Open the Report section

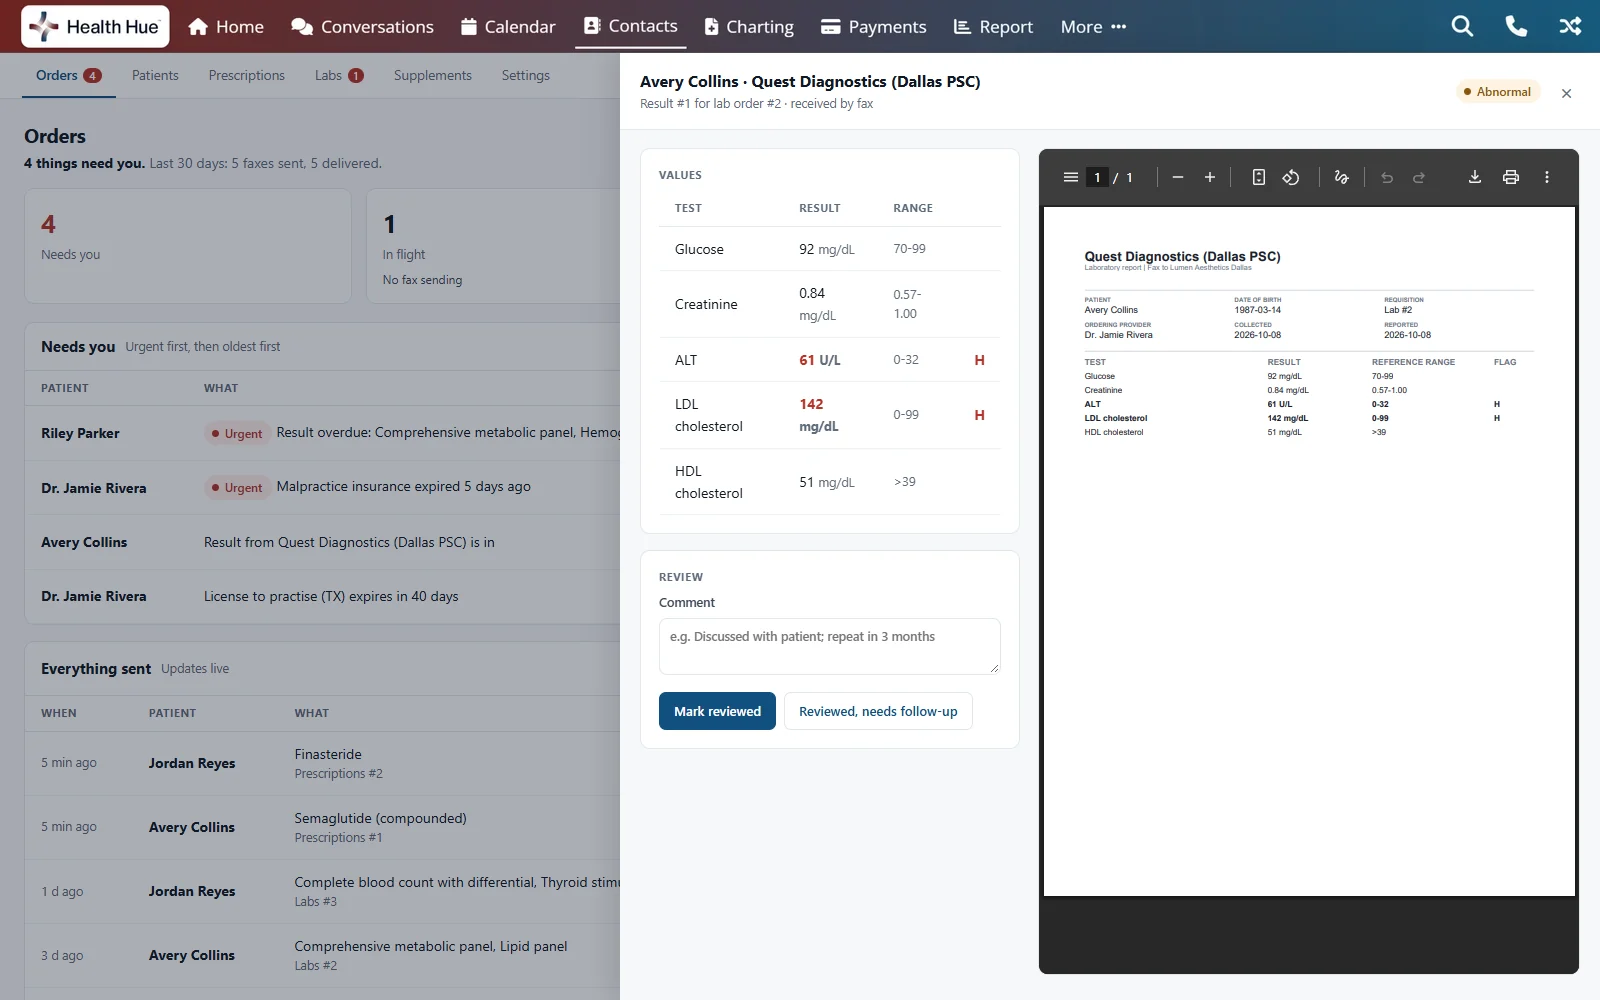(x=993, y=27)
